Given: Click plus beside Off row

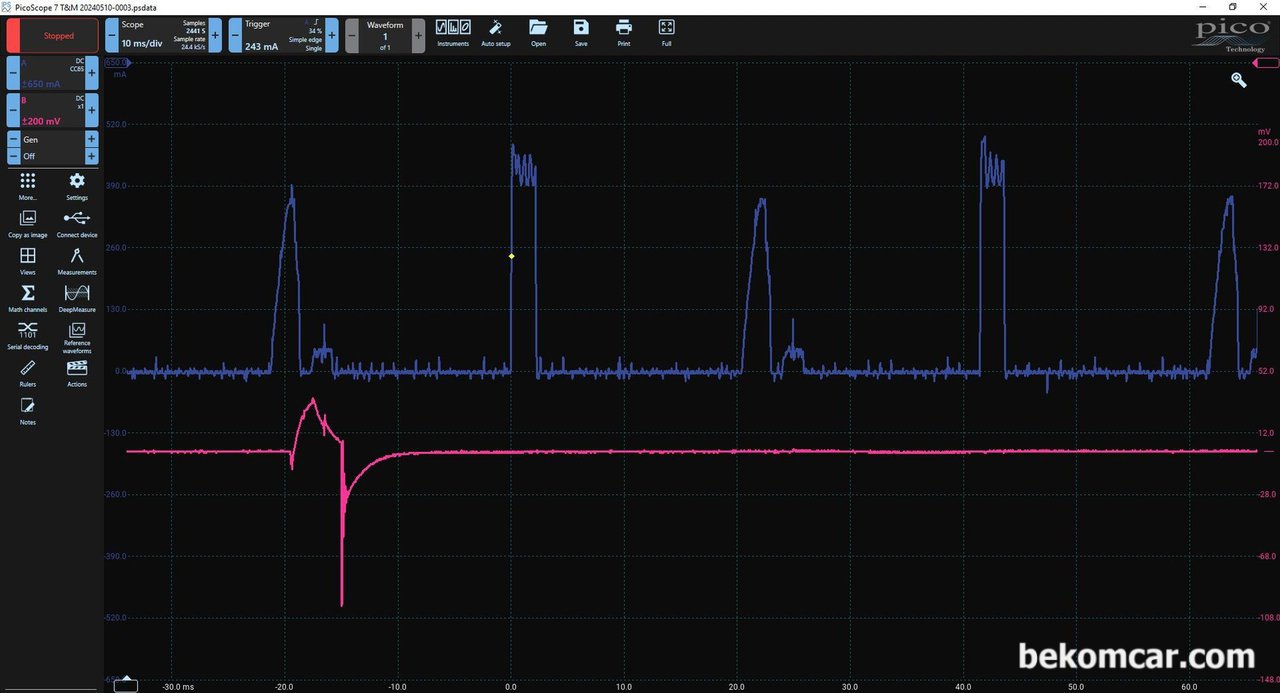Looking at the screenshot, I should click(x=92, y=156).
